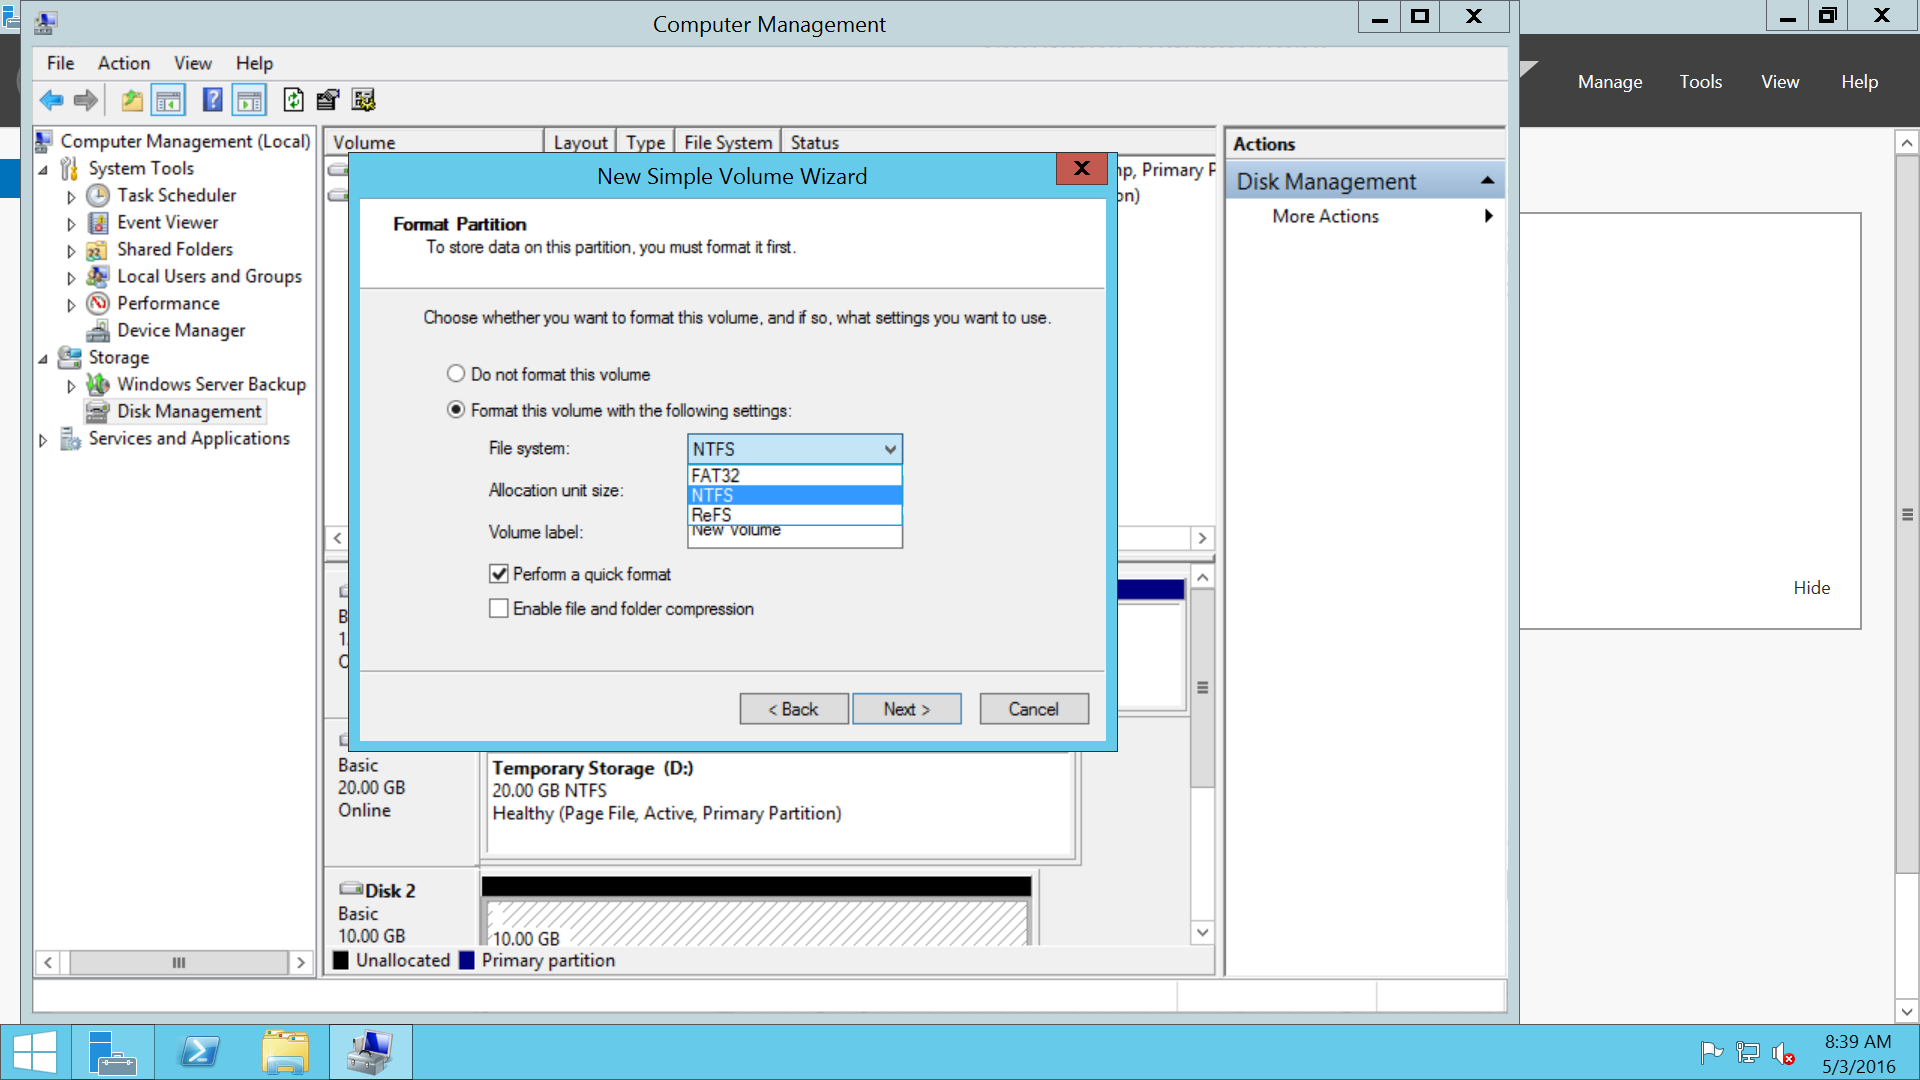Click the Event Viewer icon
This screenshot has width=1920, height=1080.
98,222
